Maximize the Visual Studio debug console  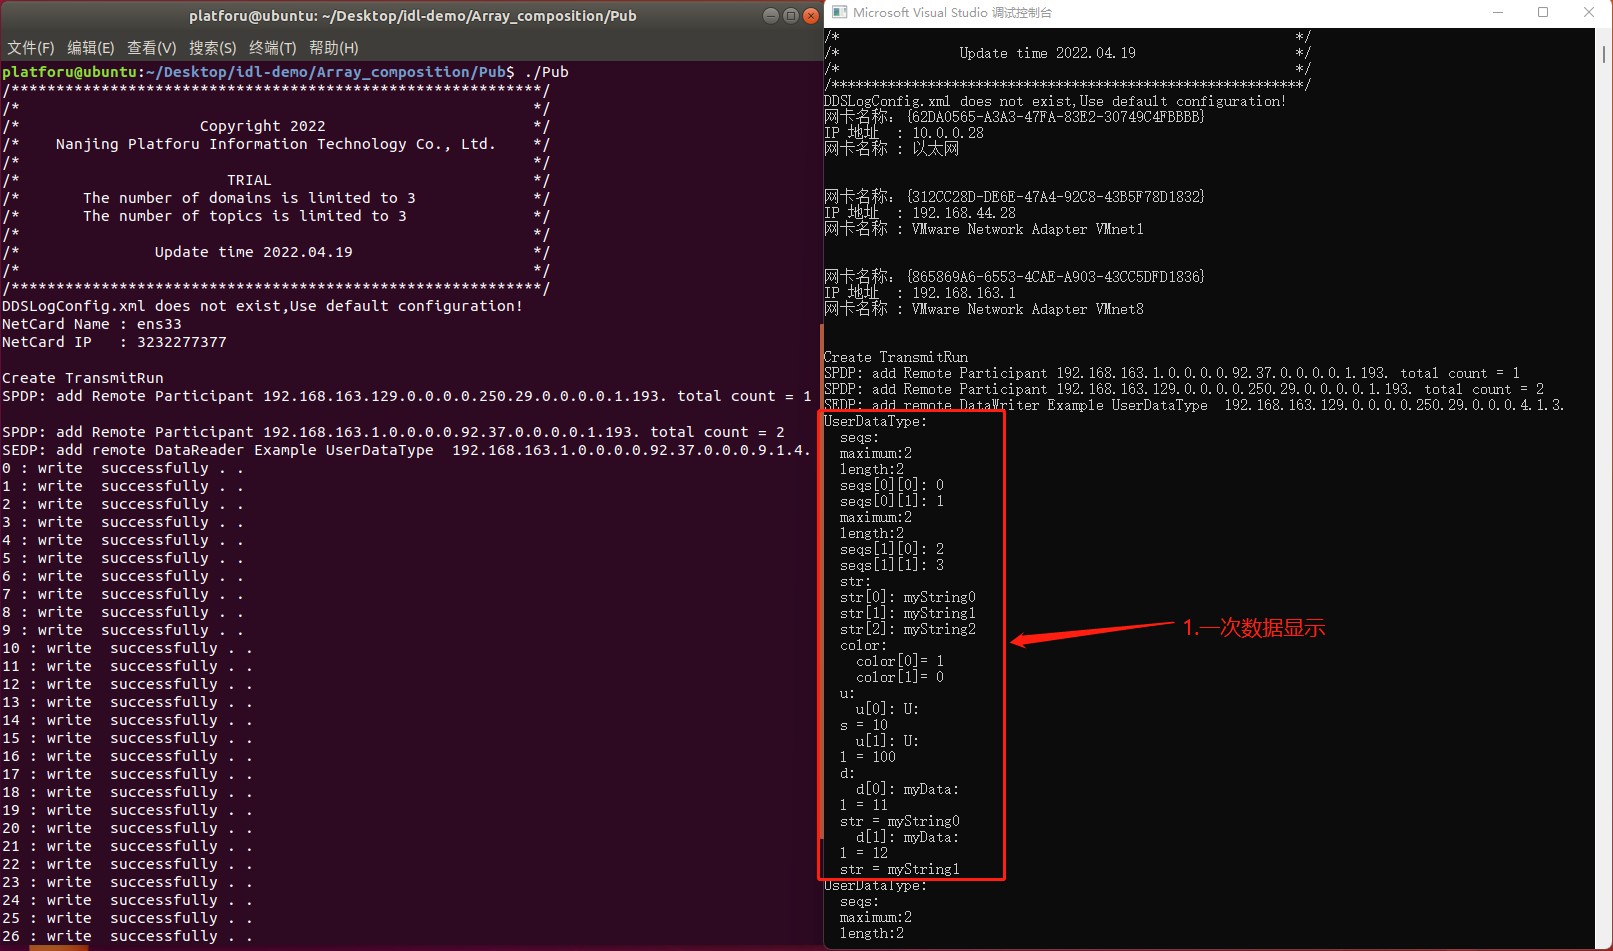1543,13
